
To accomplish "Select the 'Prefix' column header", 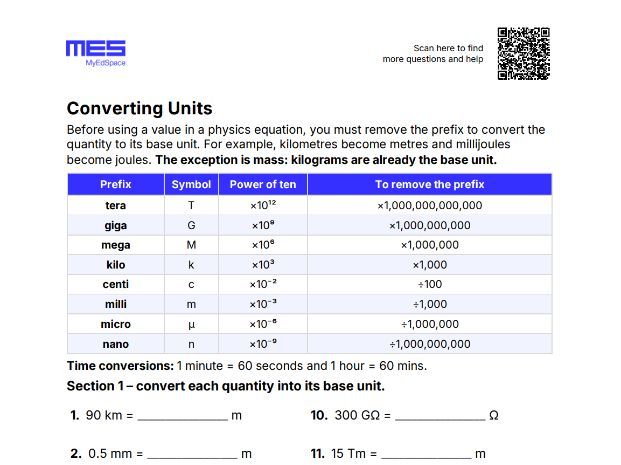I will coord(116,184).
